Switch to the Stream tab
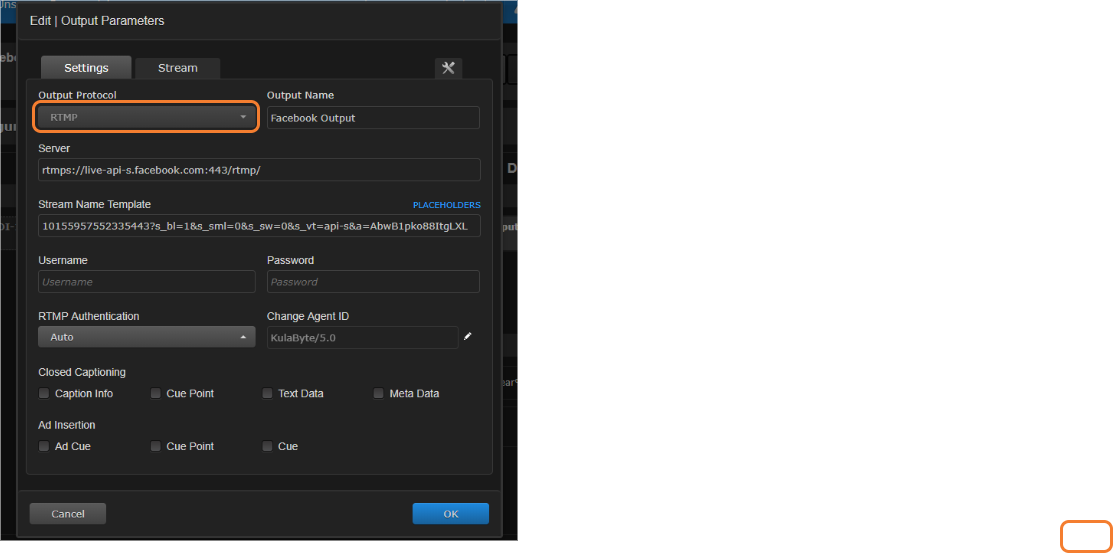Screen dimensions: 1113x553 coord(178,68)
